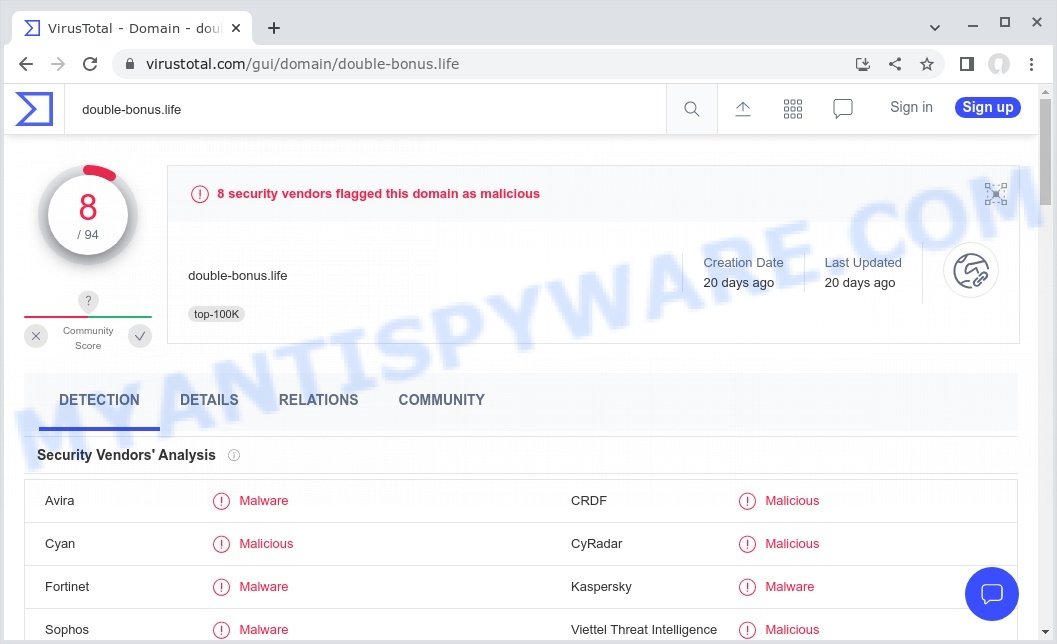This screenshot has width=1057, height=644.
Task: Click the CyRadar vendor name
Action: tap(597, 544)
